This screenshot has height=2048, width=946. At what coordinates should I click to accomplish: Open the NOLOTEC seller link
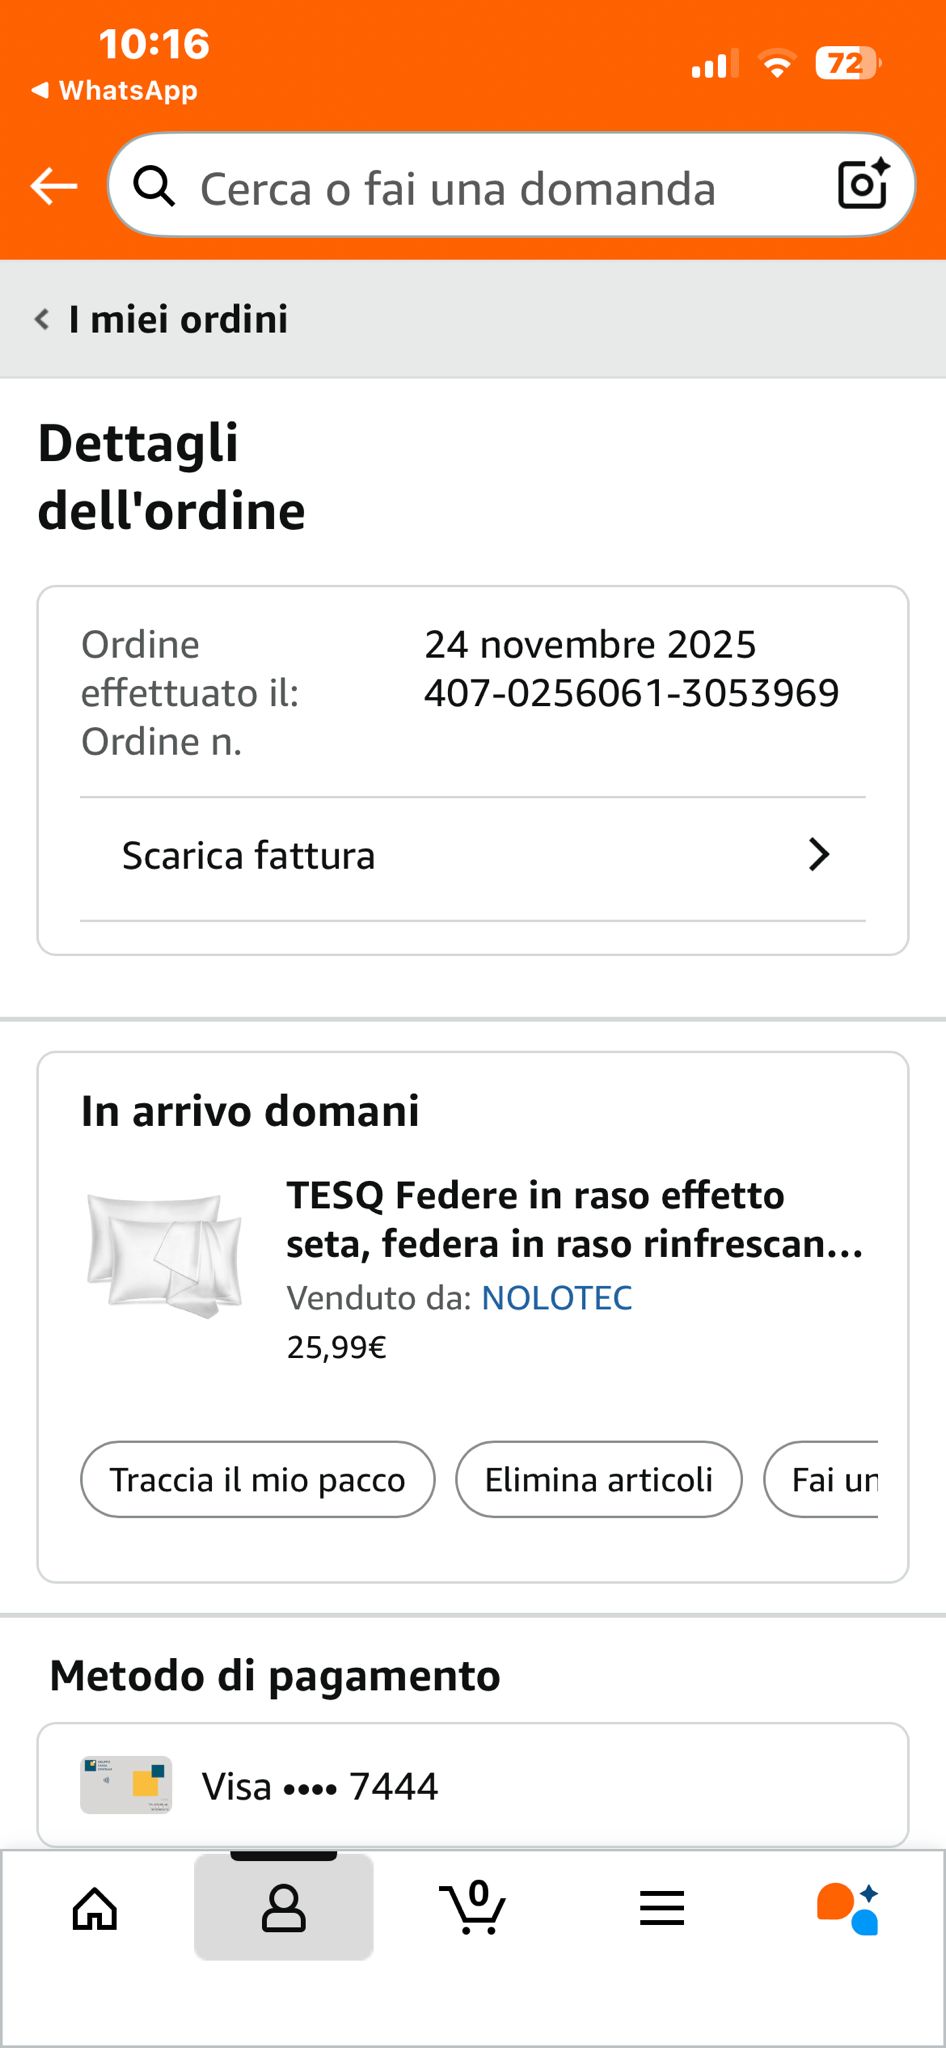(557, 1298)
